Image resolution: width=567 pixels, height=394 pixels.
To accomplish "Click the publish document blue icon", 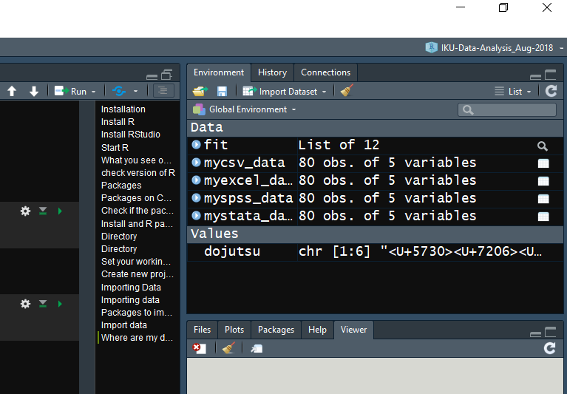I will coord(119,91).
